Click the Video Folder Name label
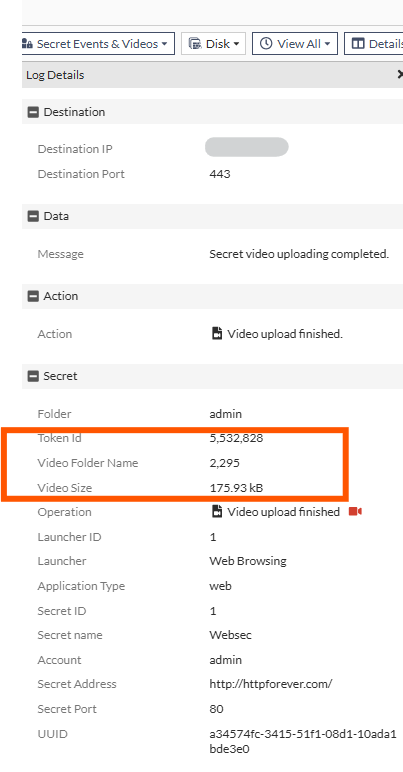 pos(88,463)
